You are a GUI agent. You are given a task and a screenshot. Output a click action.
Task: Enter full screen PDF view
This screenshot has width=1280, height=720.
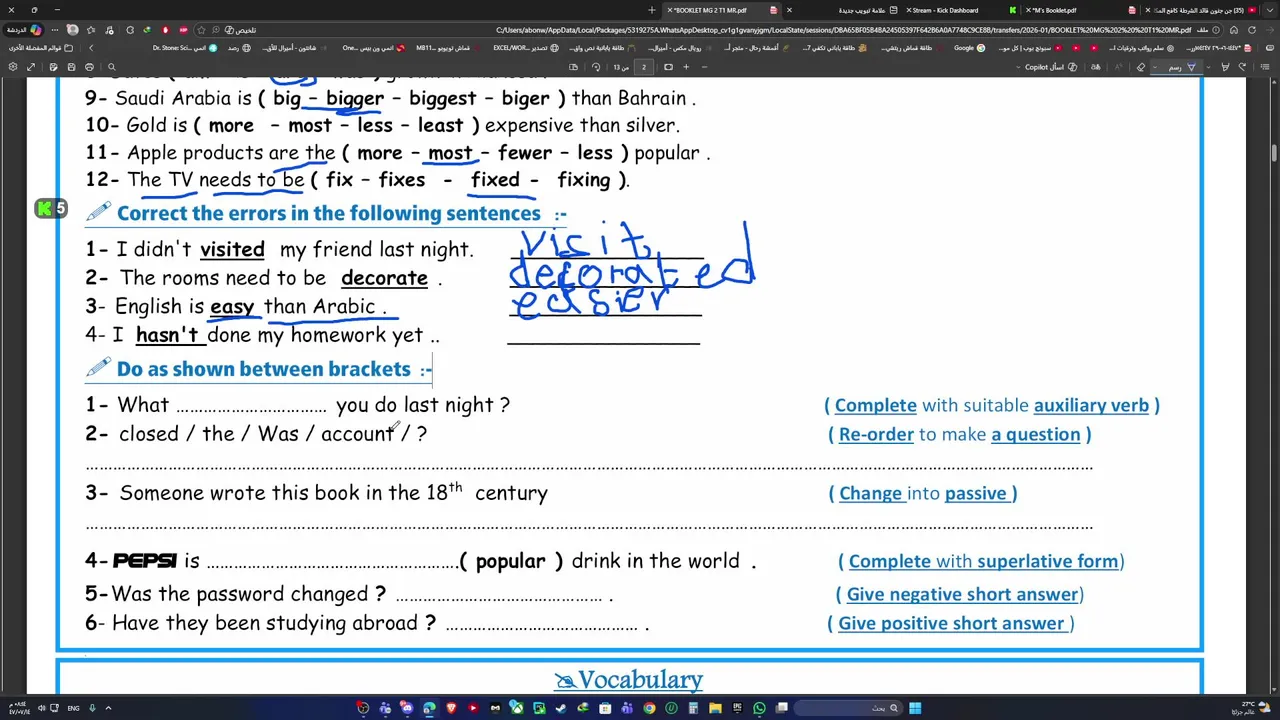coord(31,67)
